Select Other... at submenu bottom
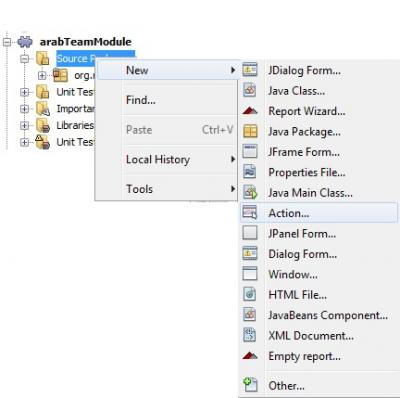 click(x=319, y=385)
